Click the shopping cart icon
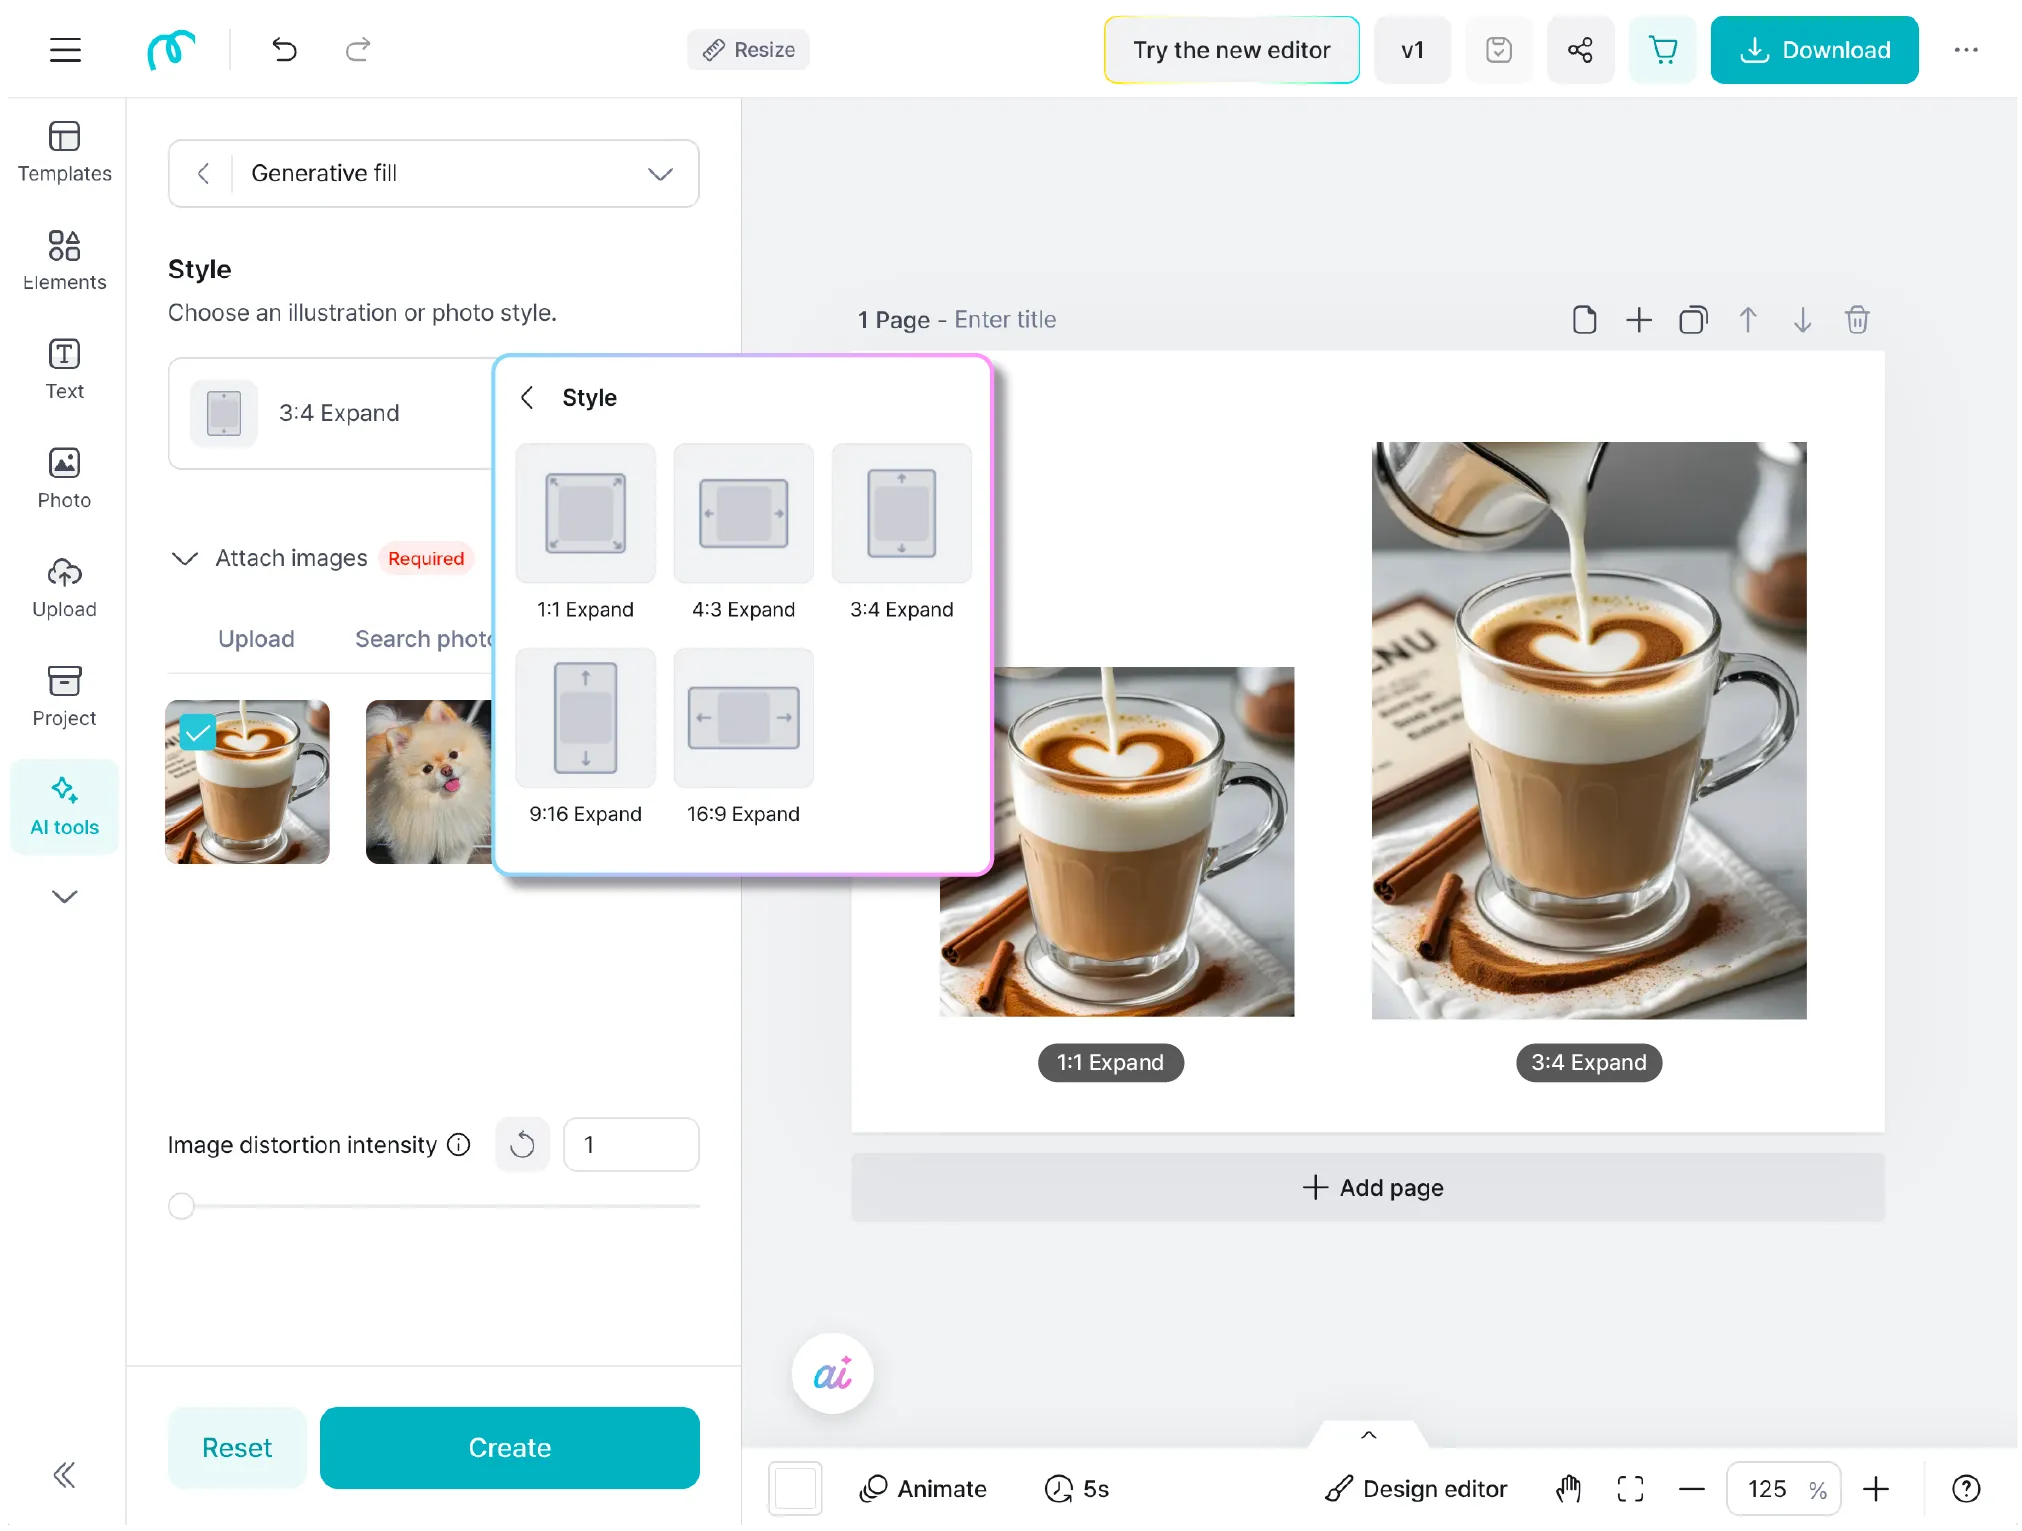Viewport: 2022px width, 1531px height. coord(1662,50)
